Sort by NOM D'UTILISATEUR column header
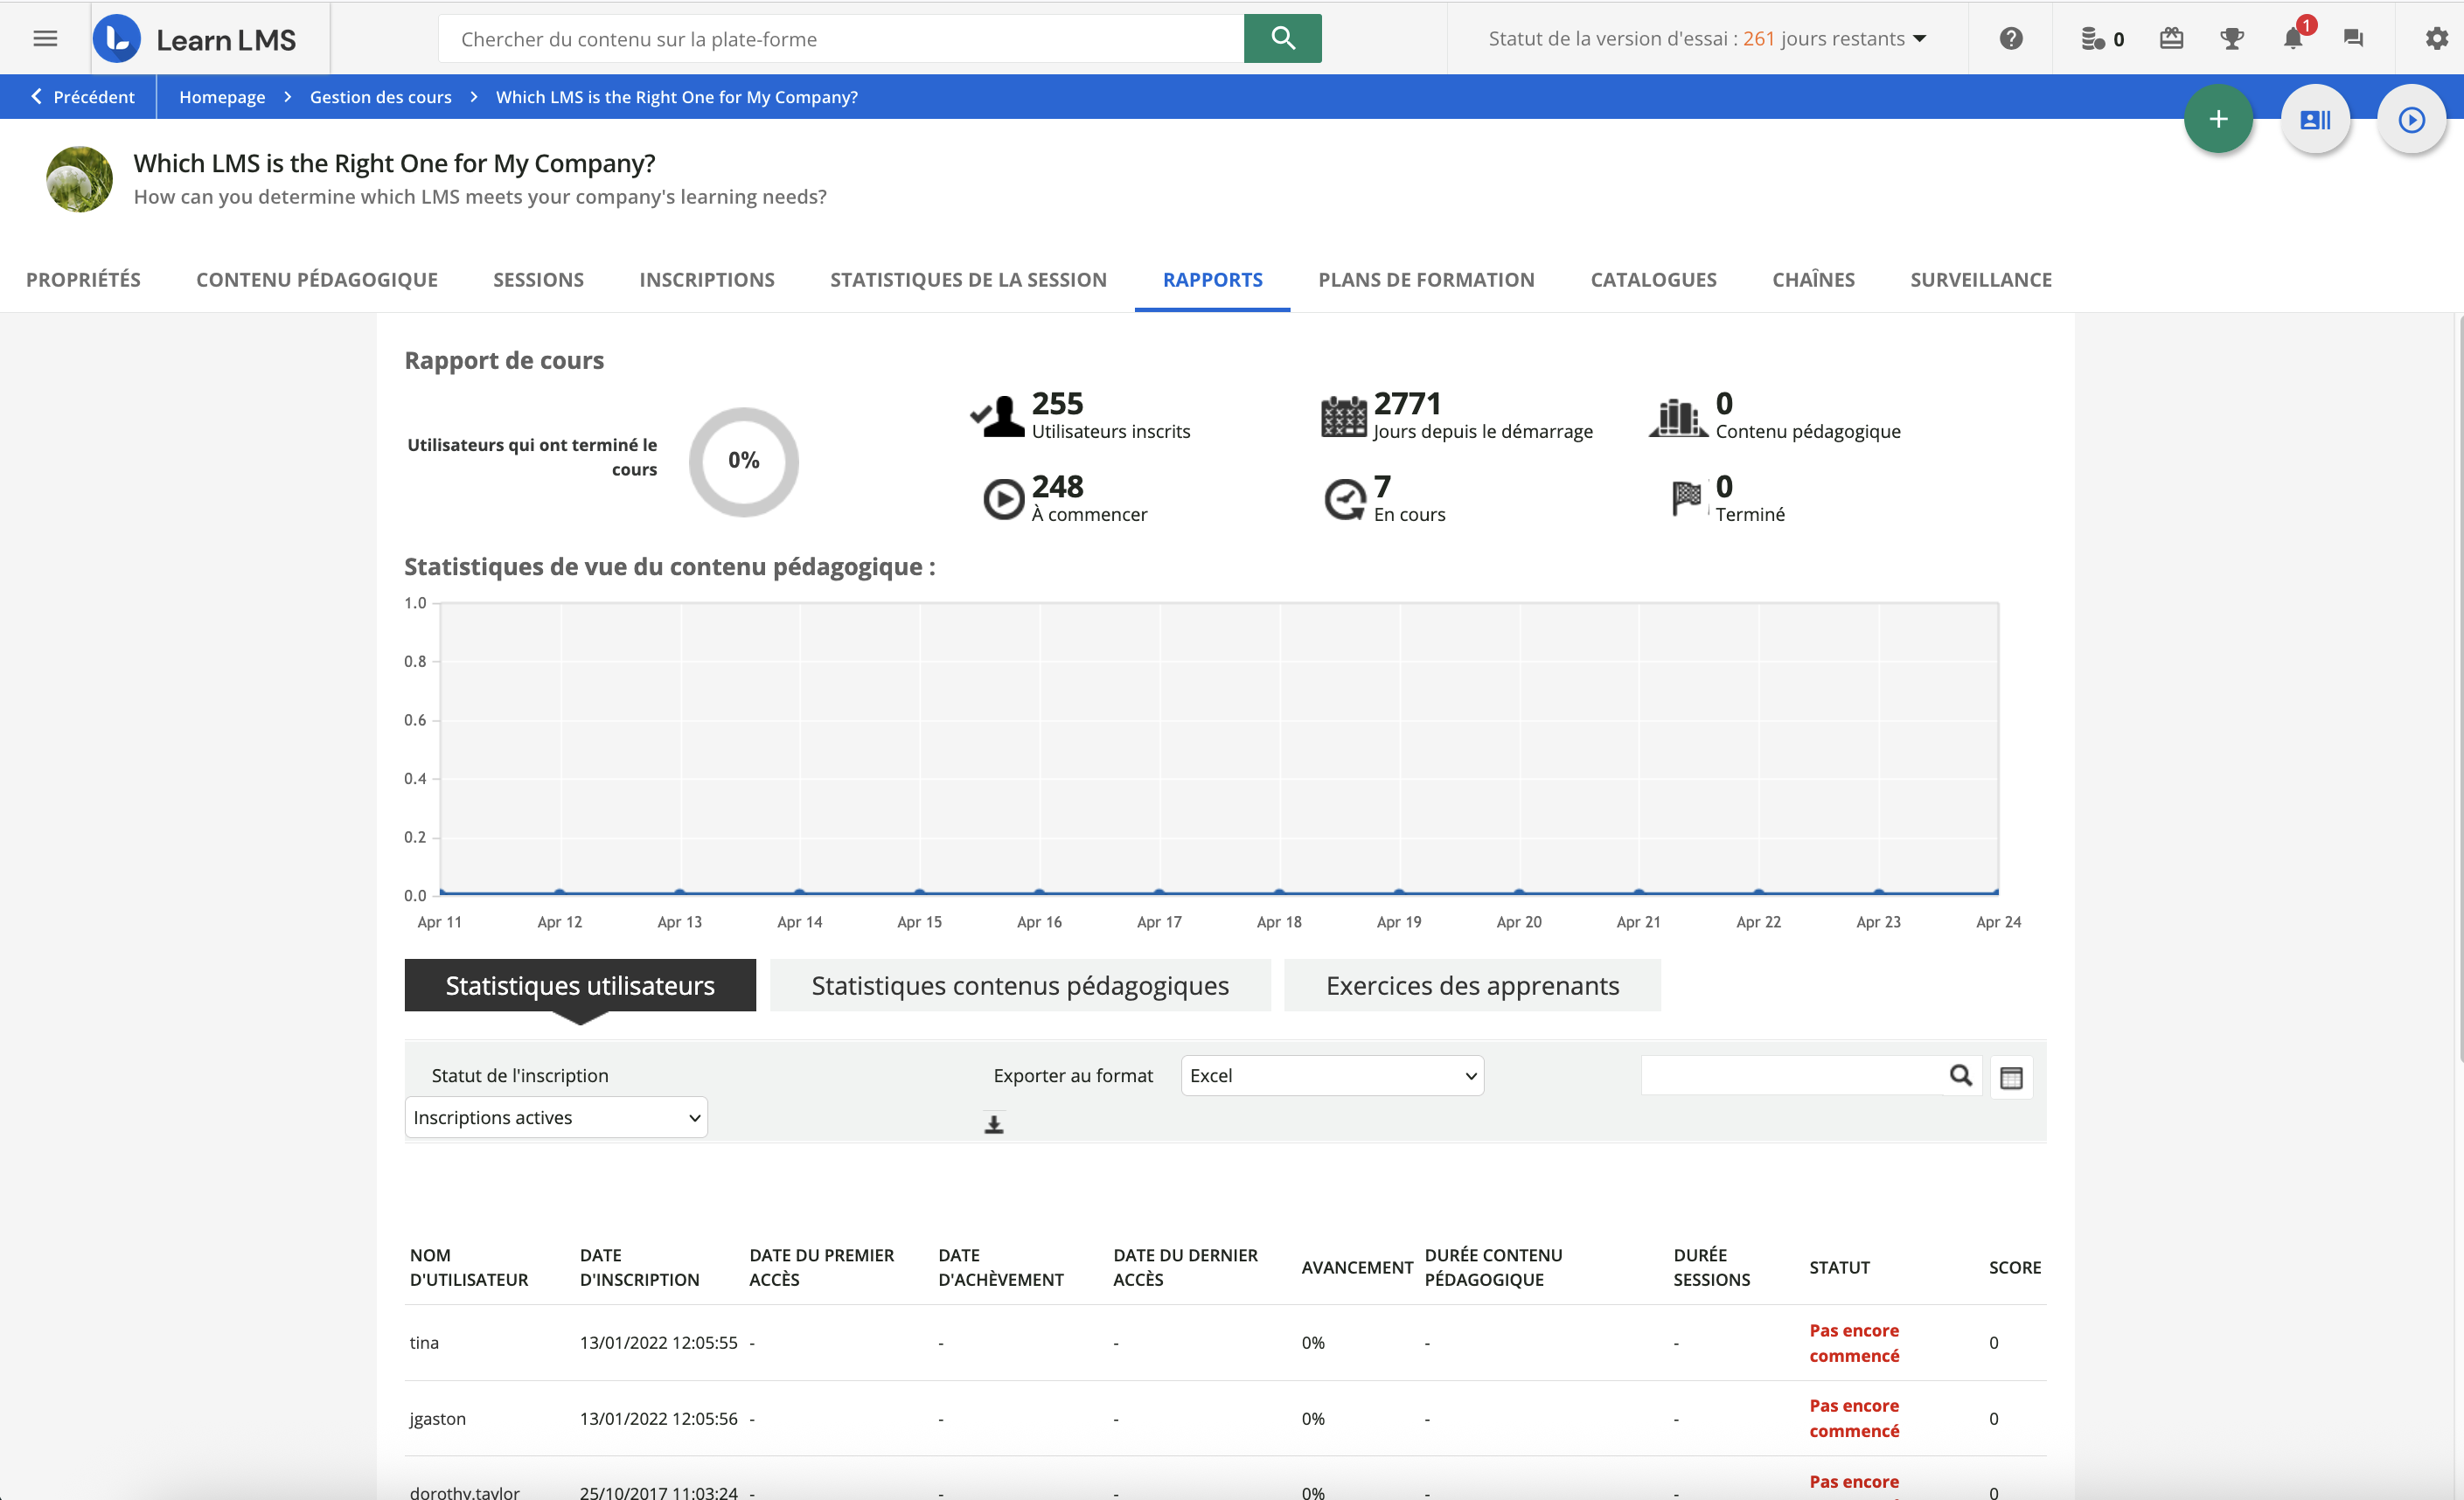This screenshot has height=1500, width=2464. pyautogui.click(x=468, y=1267)
